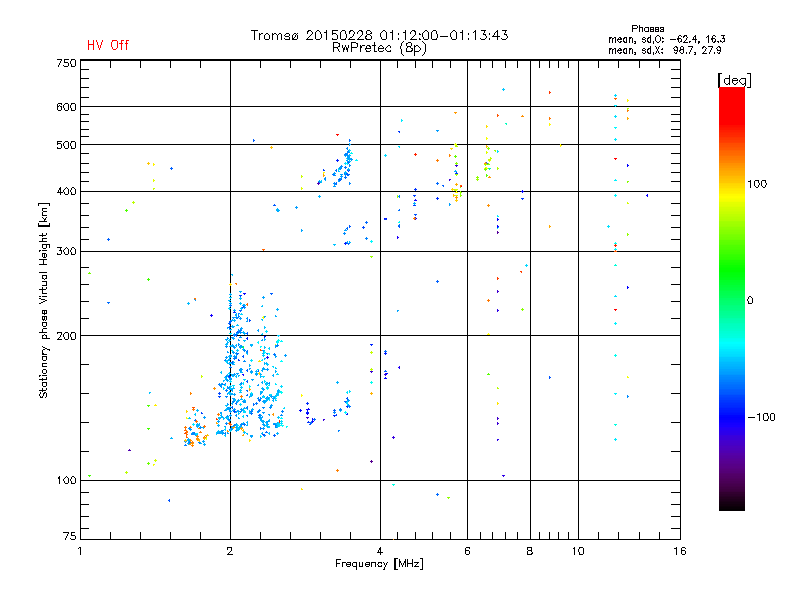Click the phase colorbar gradient
Screen dimensions: 800x600
(732, 299)
